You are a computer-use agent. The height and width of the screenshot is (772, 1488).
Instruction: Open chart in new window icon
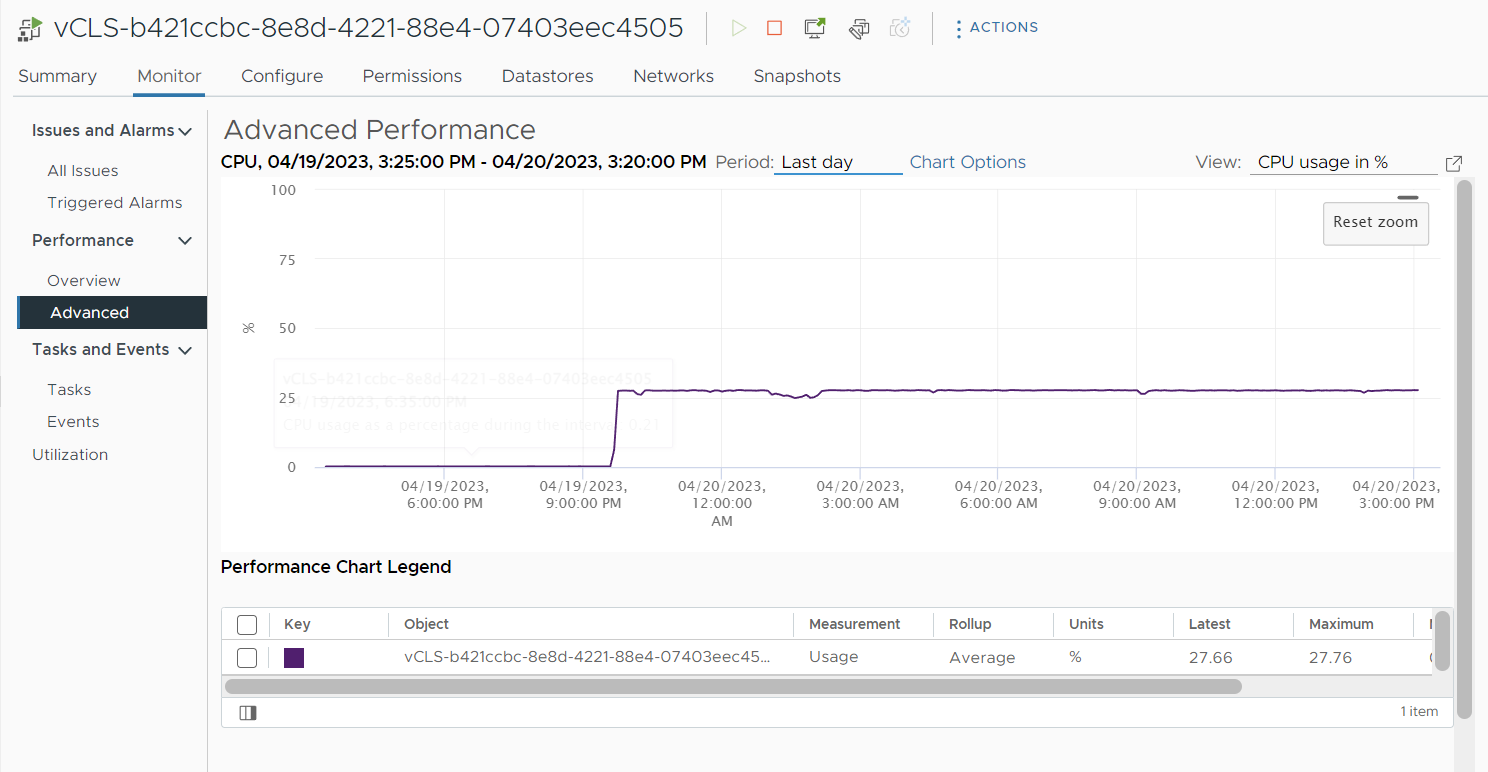click(1454, 163)
